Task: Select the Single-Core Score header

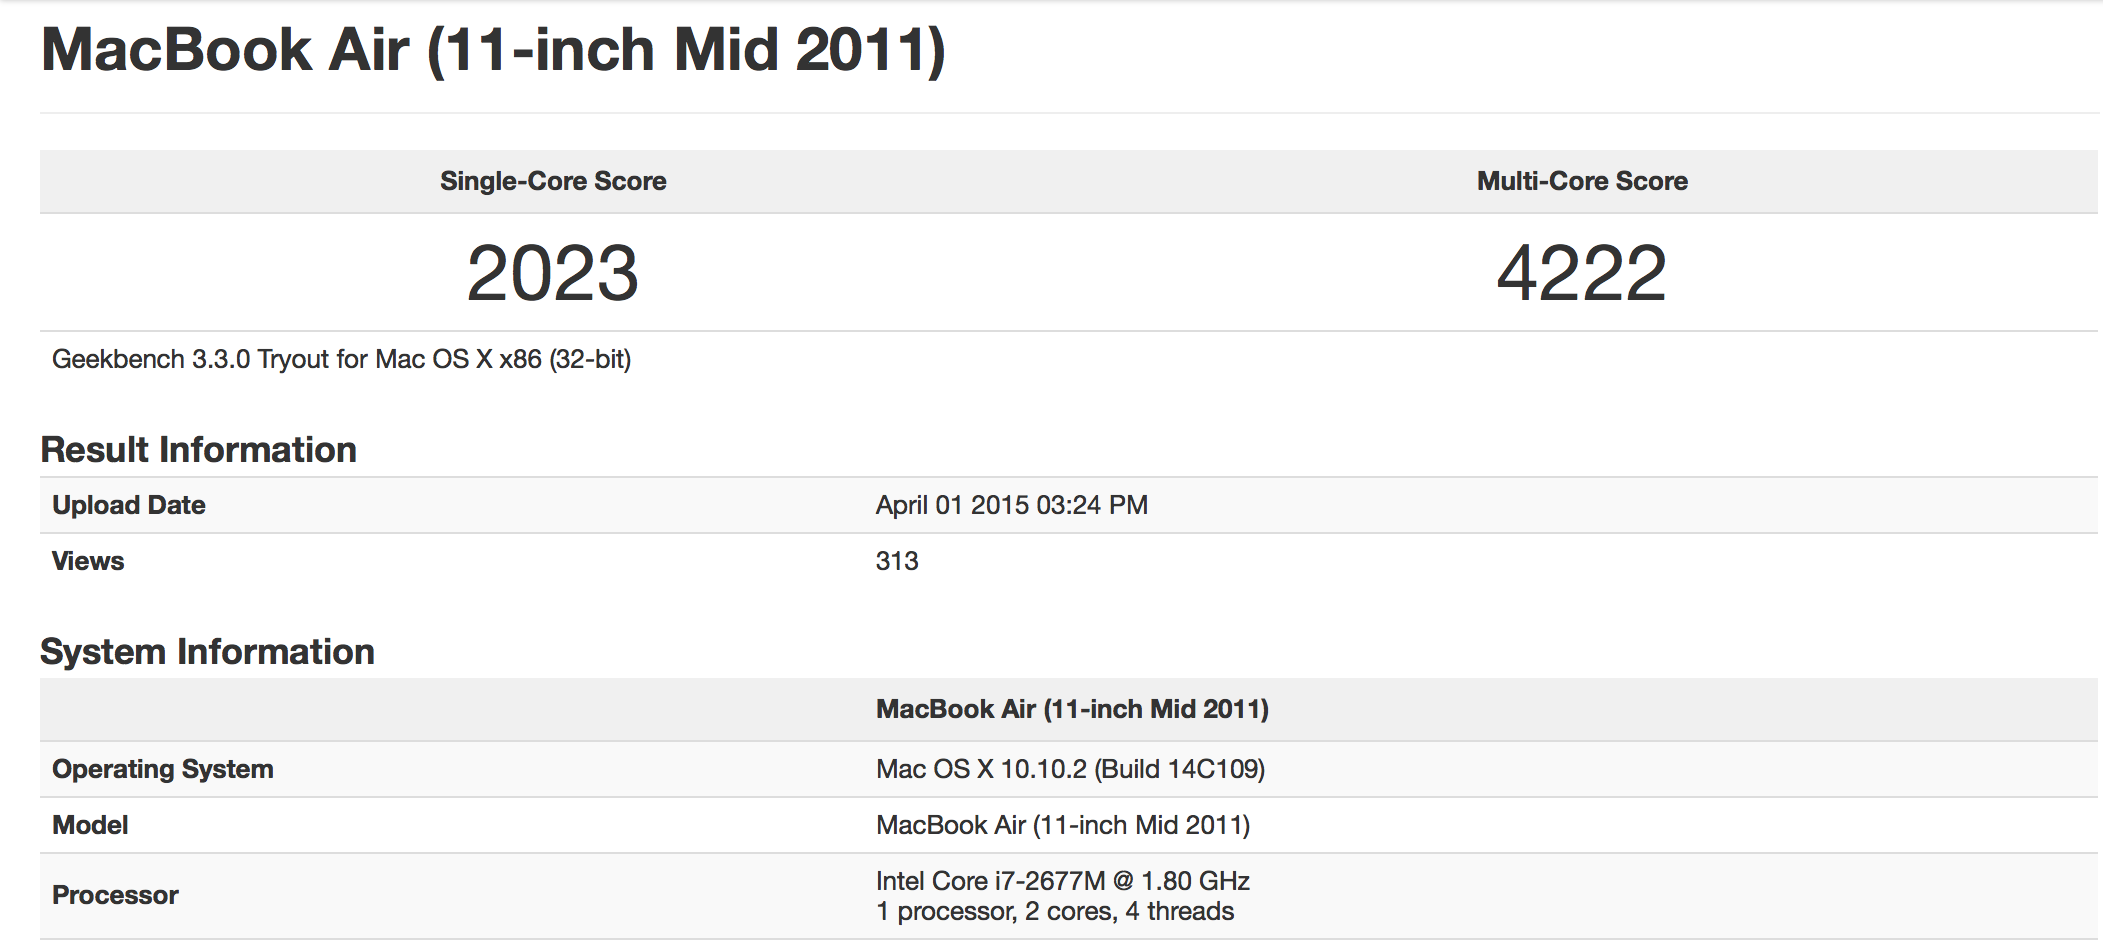Action: pyautogui.click(x=553, y=181)
